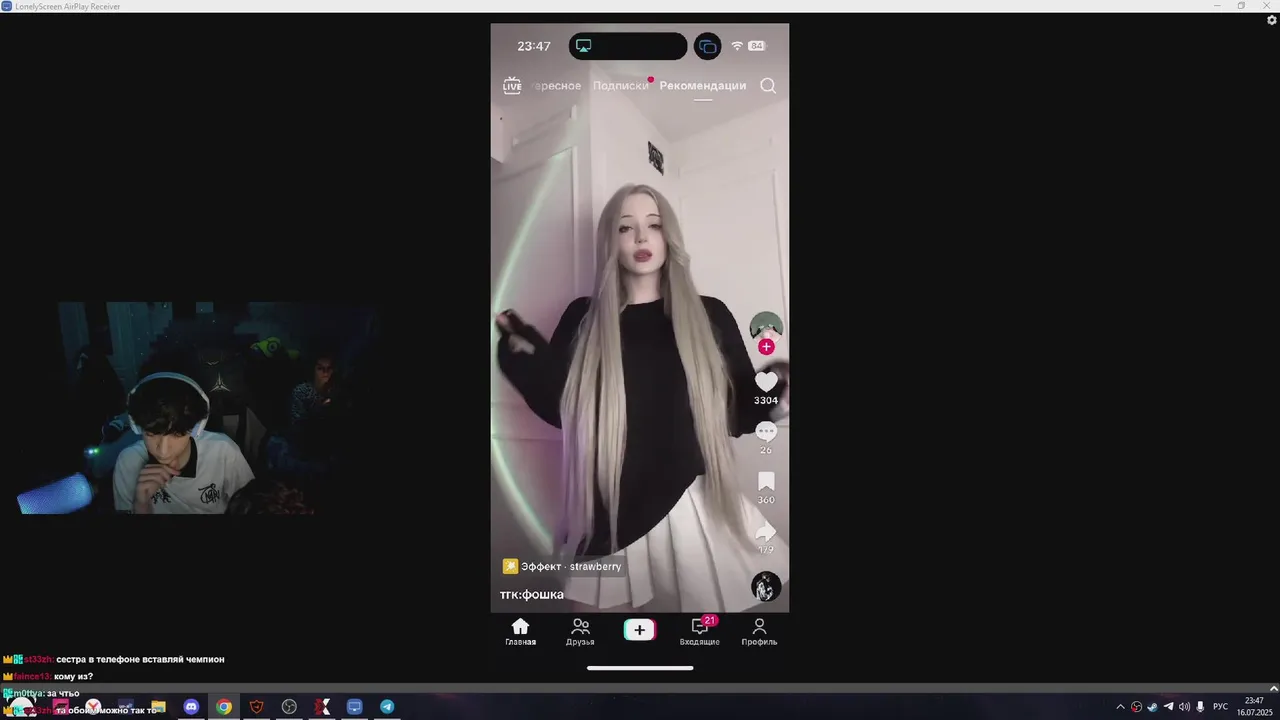Bookmark the video with the save icon
The width and height of the screenshot is (1280, 720).
766,482
